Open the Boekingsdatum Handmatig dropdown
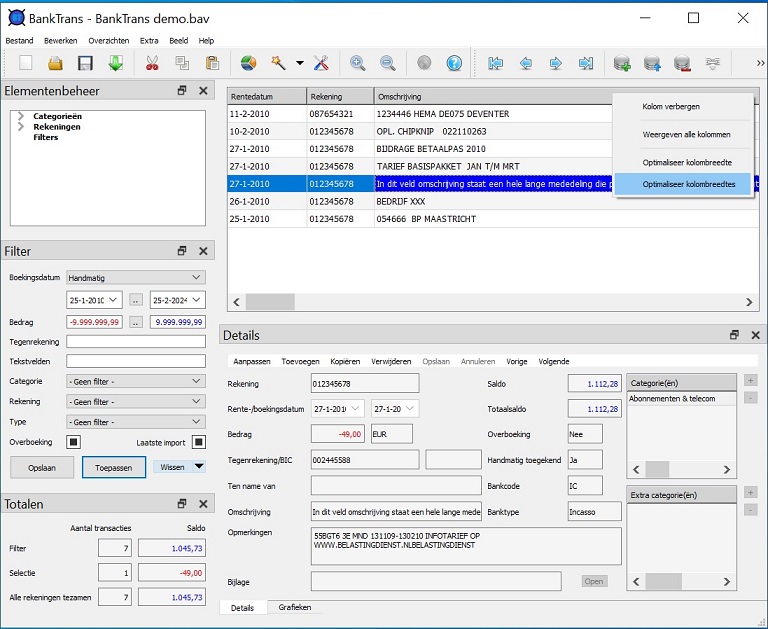The image size is (768, 629). coord(135,277)
